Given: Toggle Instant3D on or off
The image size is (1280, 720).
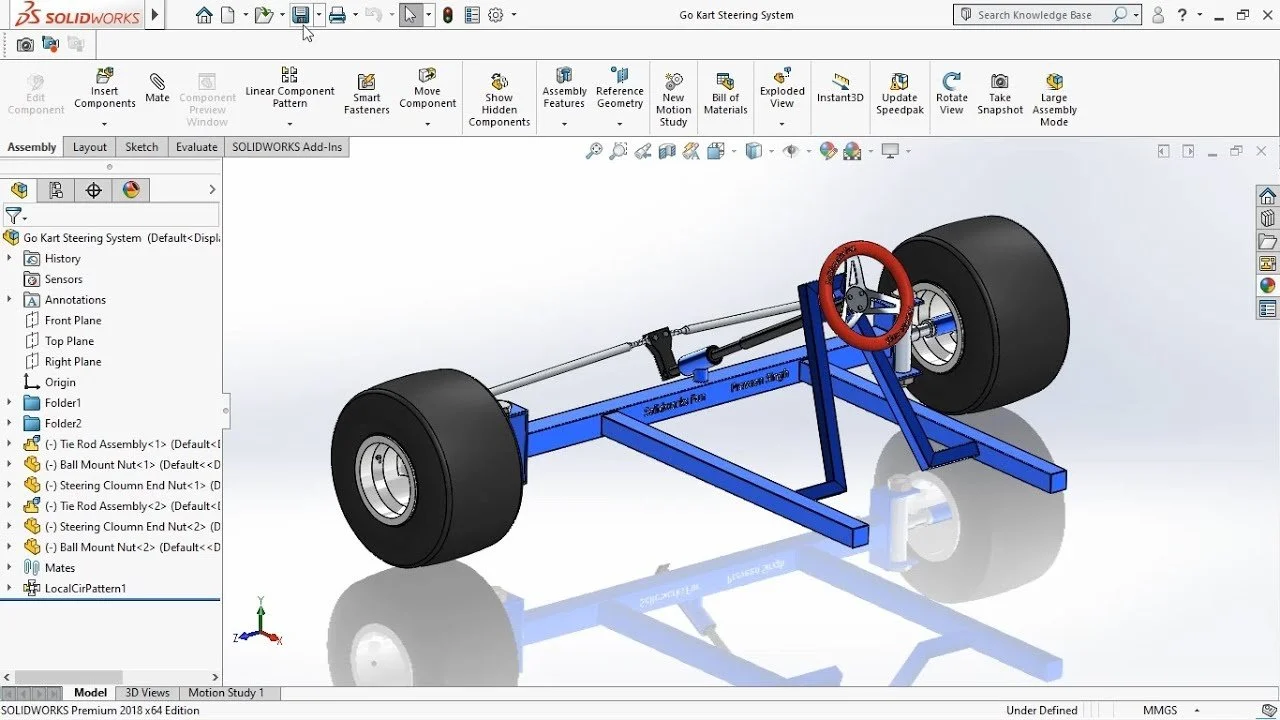Looking at the screenshot, I should click(840, 88).
